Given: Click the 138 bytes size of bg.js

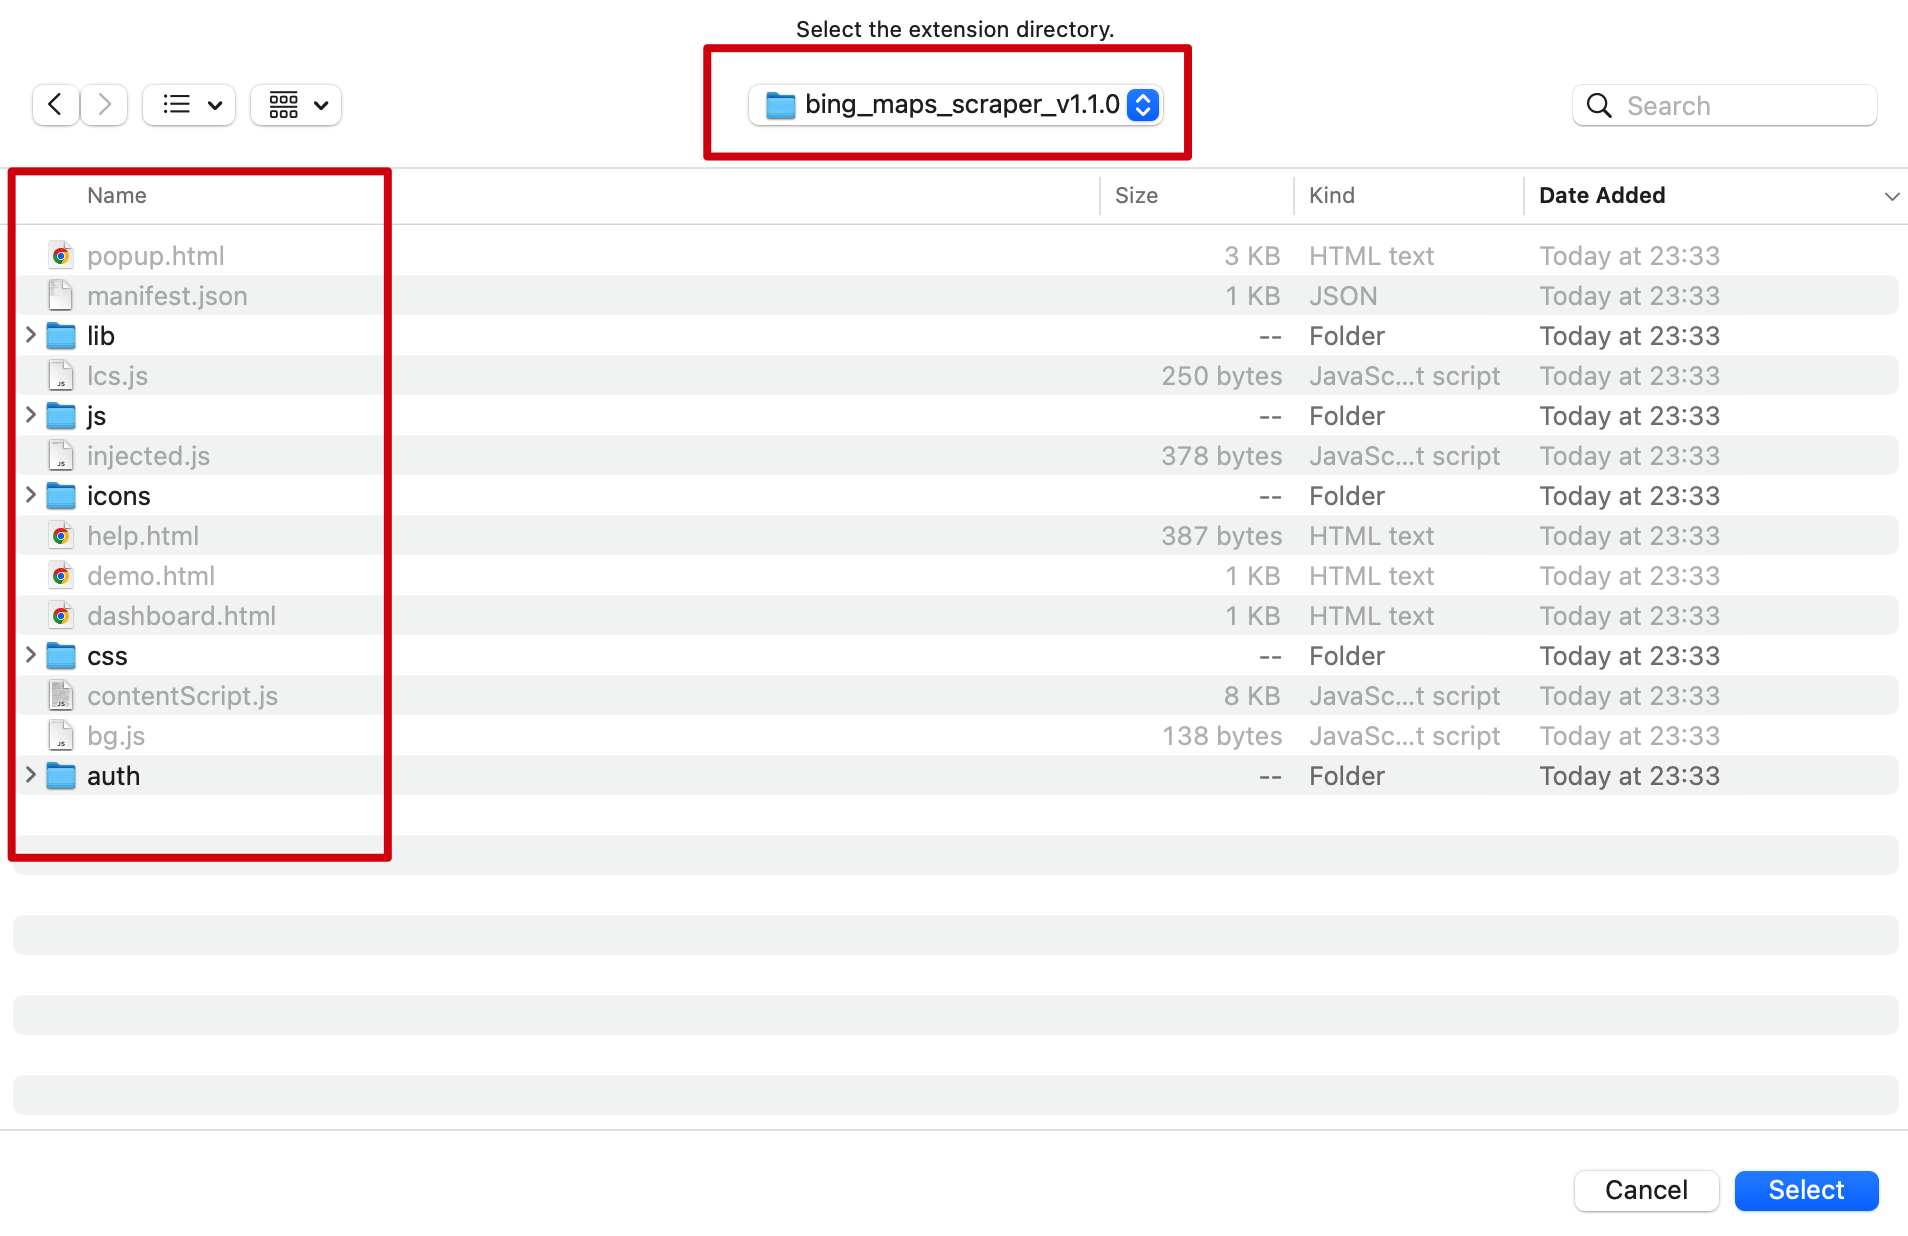Looking at the screenshot, I should click(x=1222, y=736).
